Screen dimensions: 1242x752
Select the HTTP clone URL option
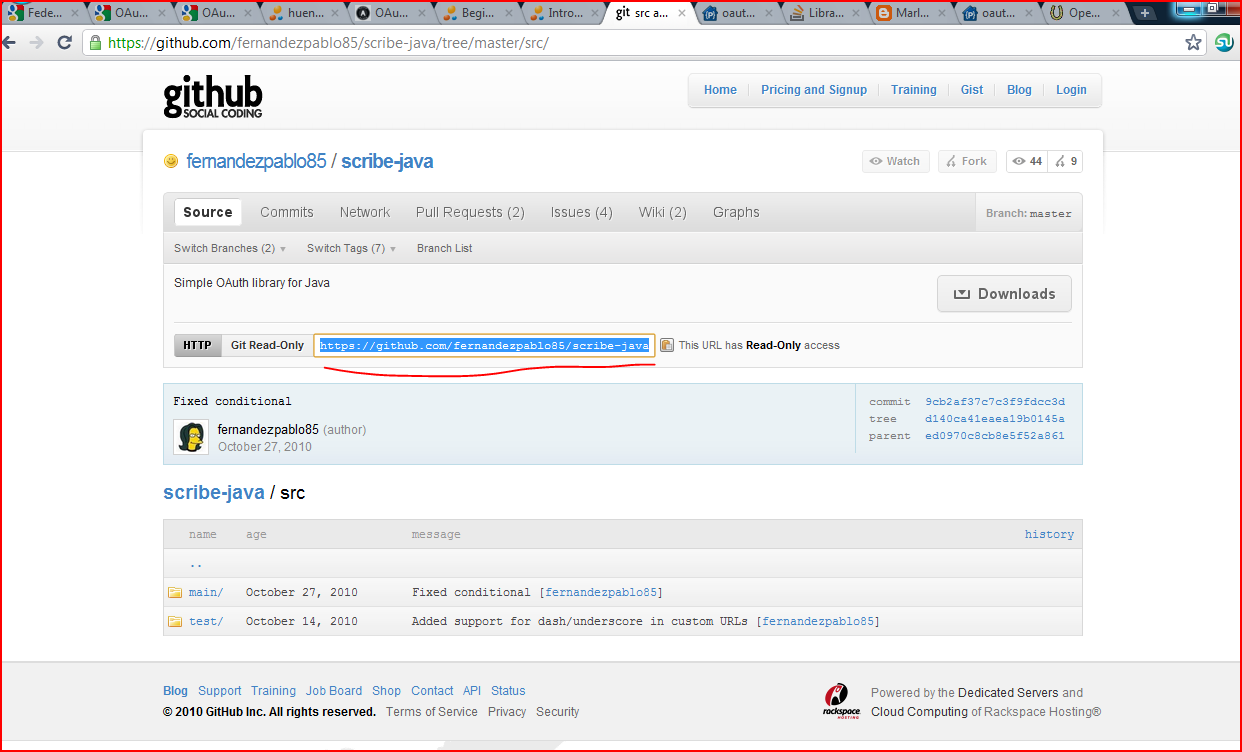[x=197, y=345]
